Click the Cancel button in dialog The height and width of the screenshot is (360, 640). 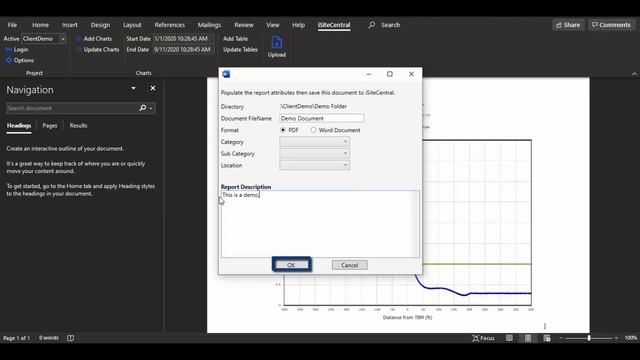tap(349, 265)
